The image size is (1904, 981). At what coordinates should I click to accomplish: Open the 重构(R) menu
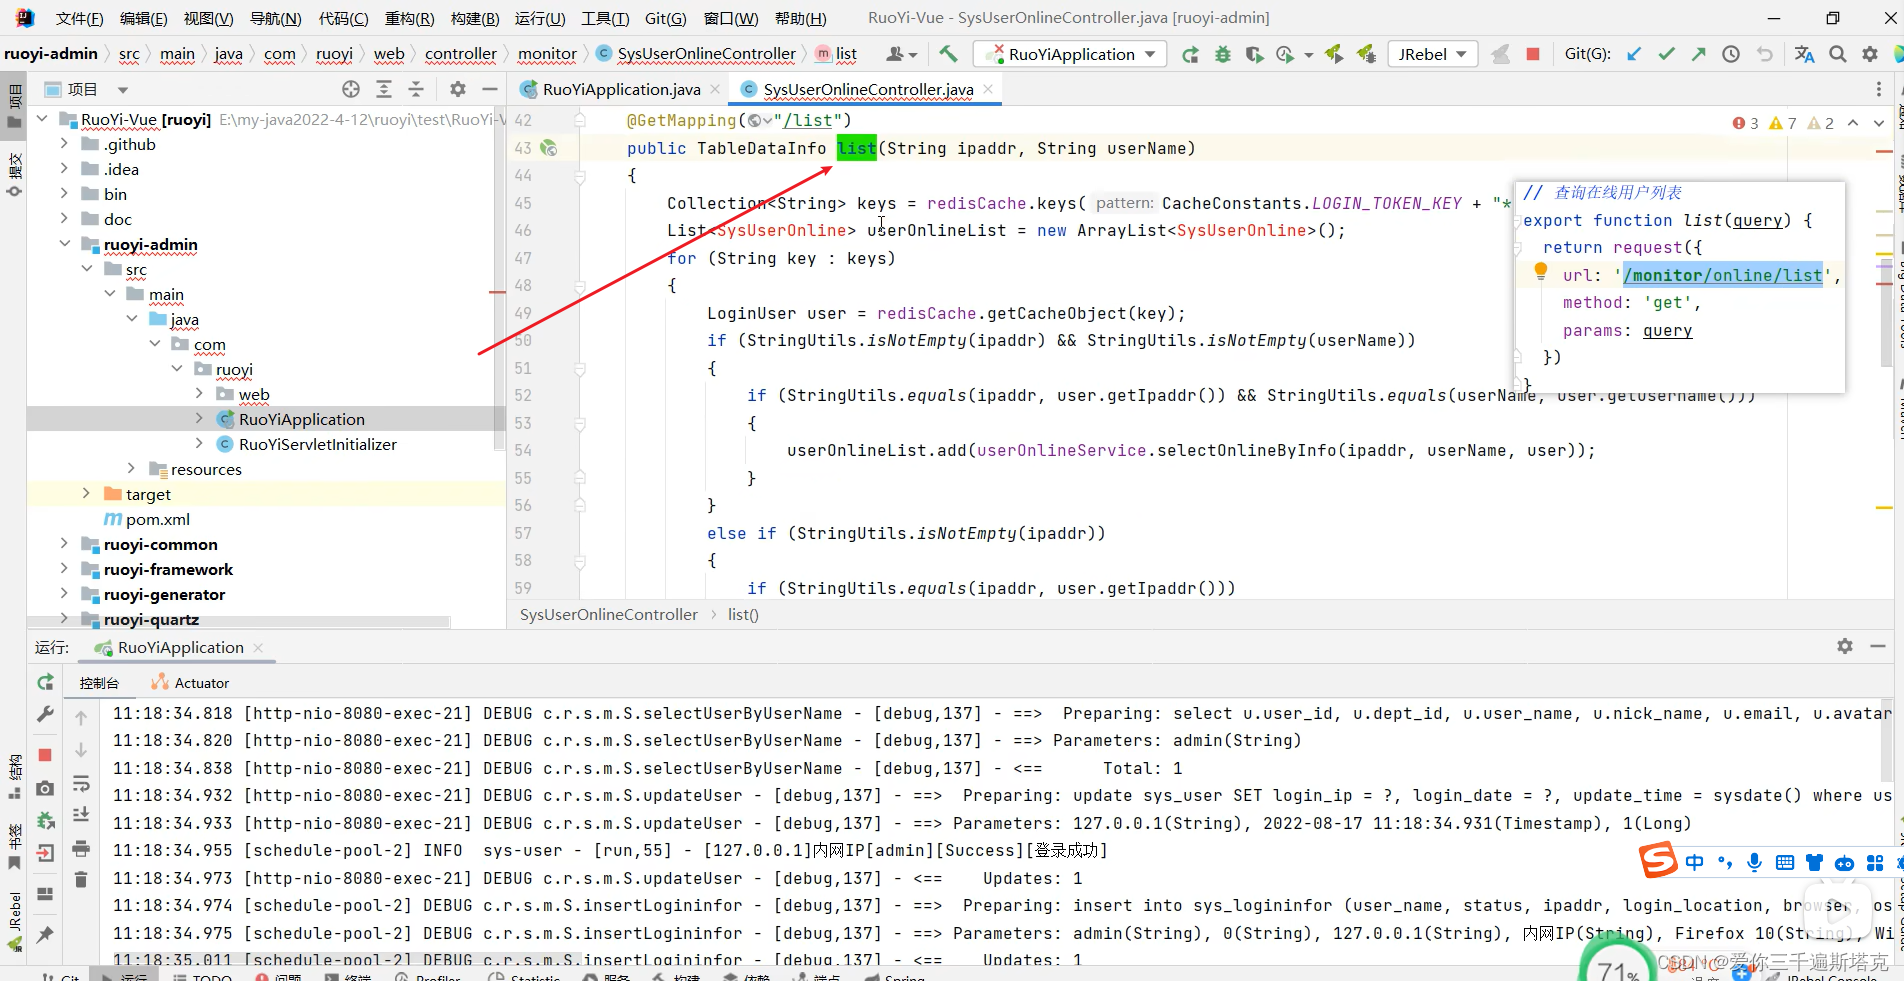(409, 18)
